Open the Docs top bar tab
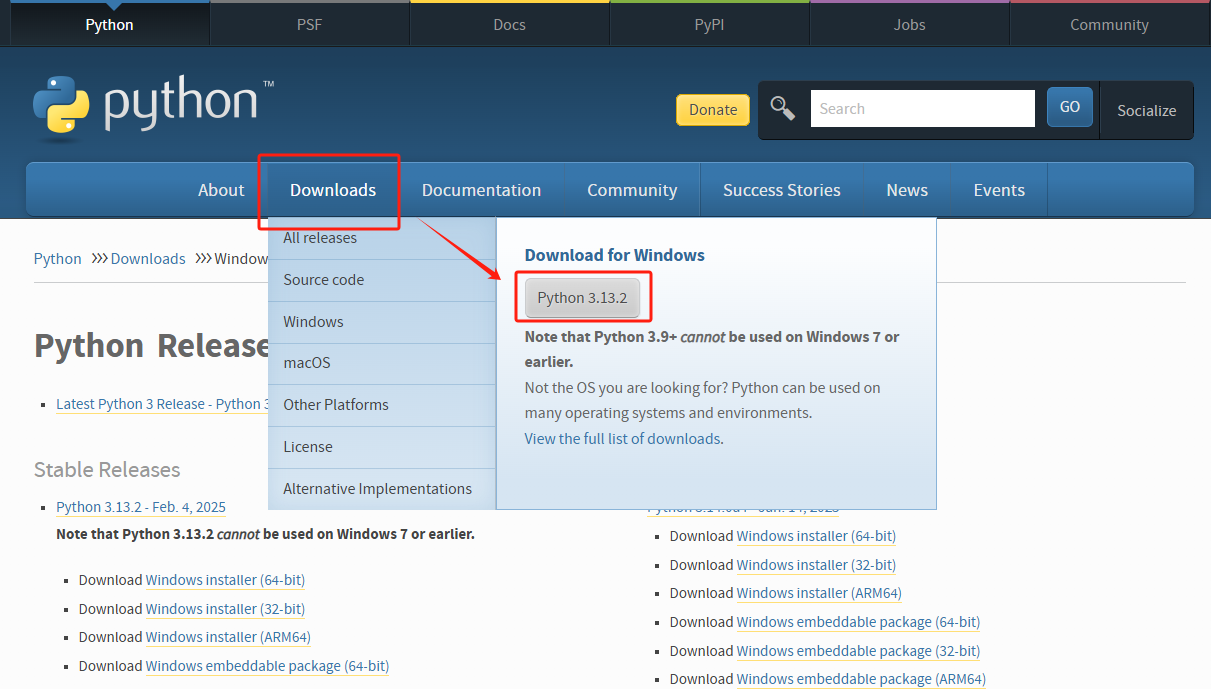The width and height of the screenshot is (1211, 689). (x=510, y=24)
